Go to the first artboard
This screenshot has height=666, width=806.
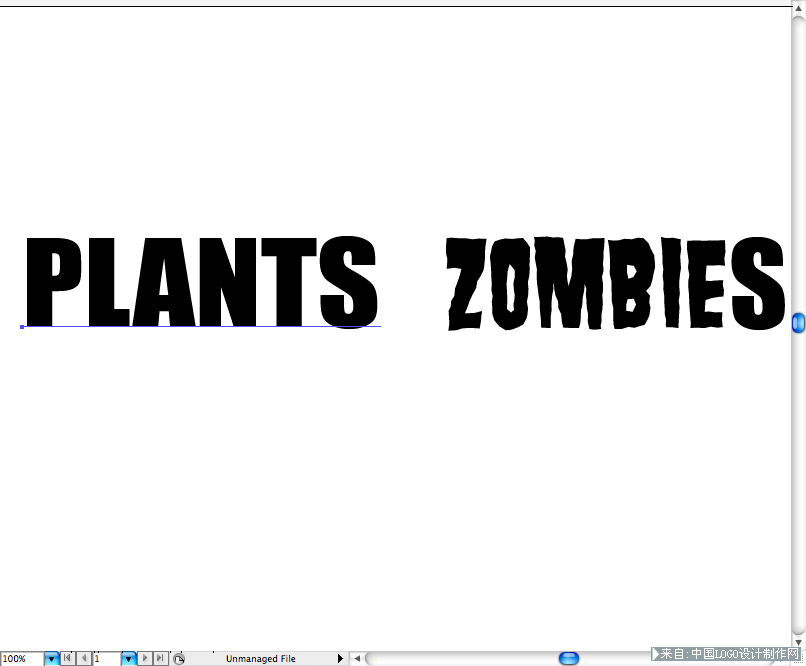click(67, 658)
